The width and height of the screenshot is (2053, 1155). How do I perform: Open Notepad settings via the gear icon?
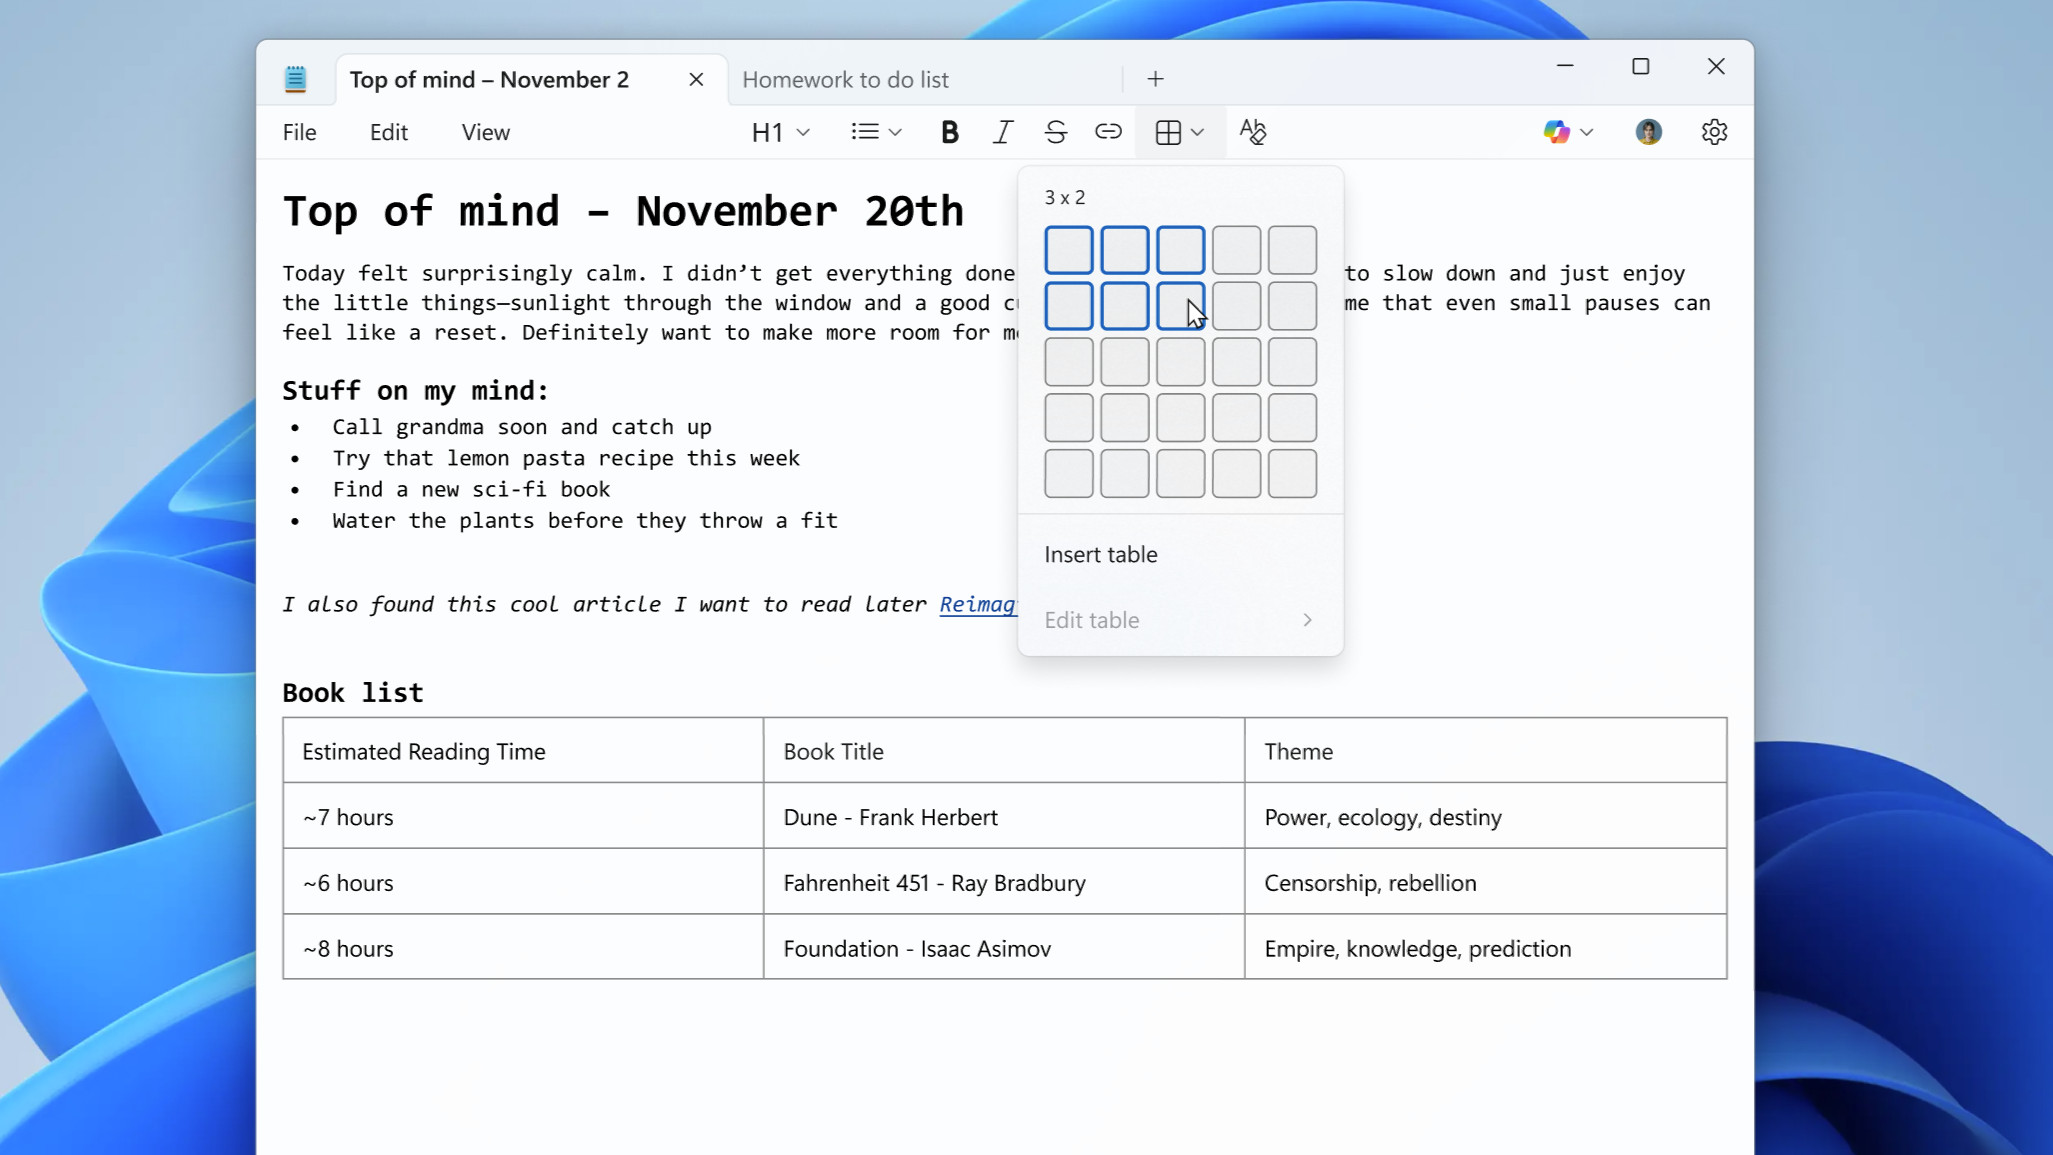pos(1714,131)
